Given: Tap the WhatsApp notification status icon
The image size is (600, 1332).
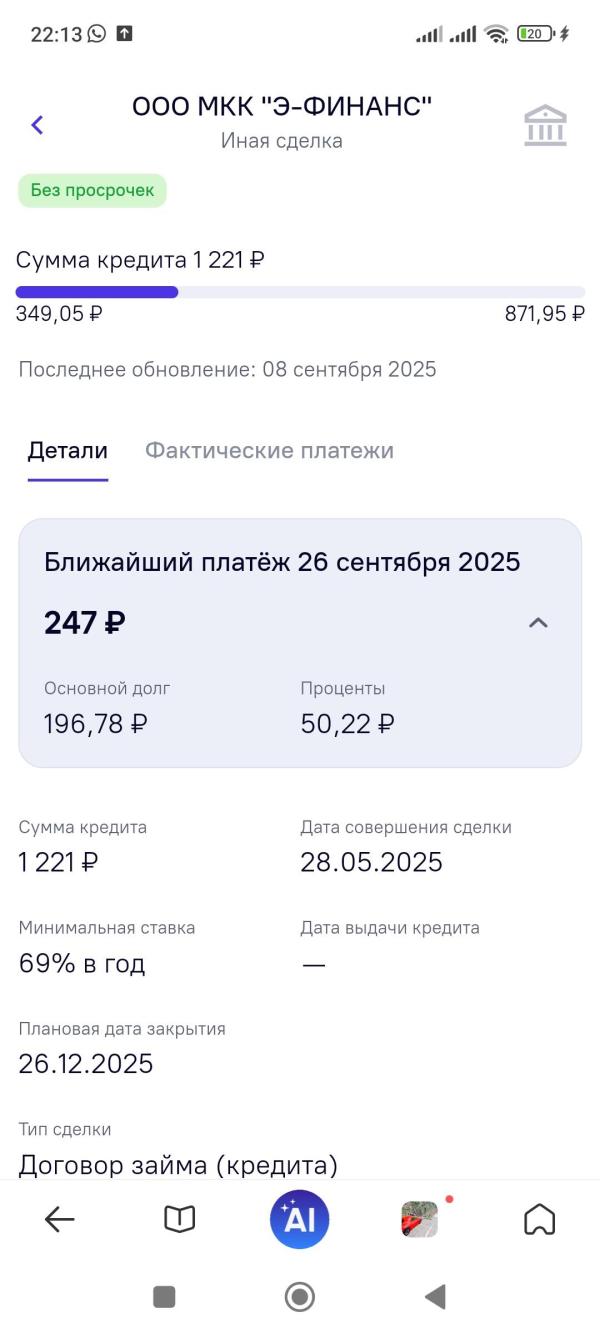Looking at the screenshot, I should coord(96,34).
